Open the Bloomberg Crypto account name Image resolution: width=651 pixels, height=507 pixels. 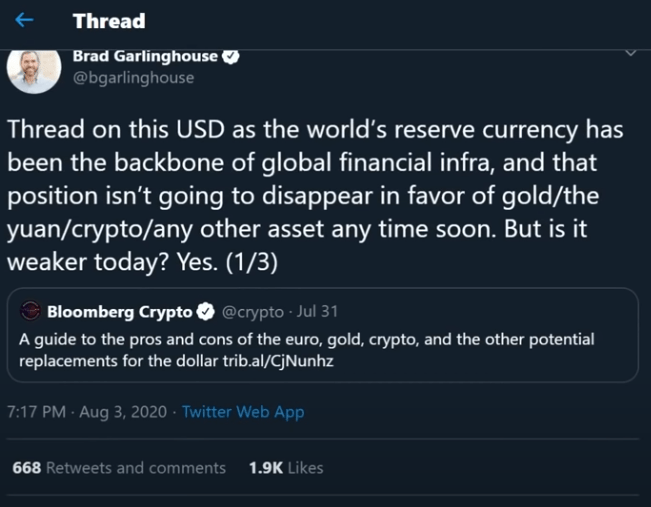coord(120,311)
